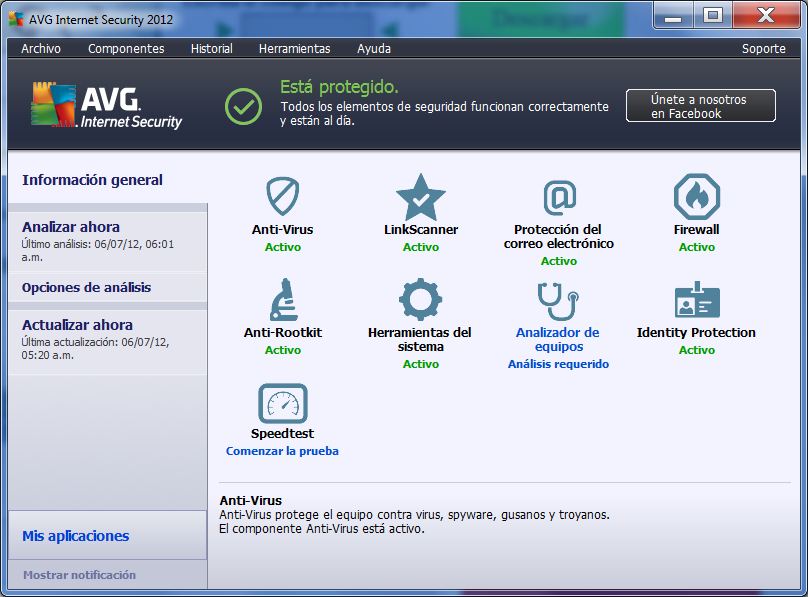Click the AVG logo in header
808x597 pixels.
[x=107, y=106]
